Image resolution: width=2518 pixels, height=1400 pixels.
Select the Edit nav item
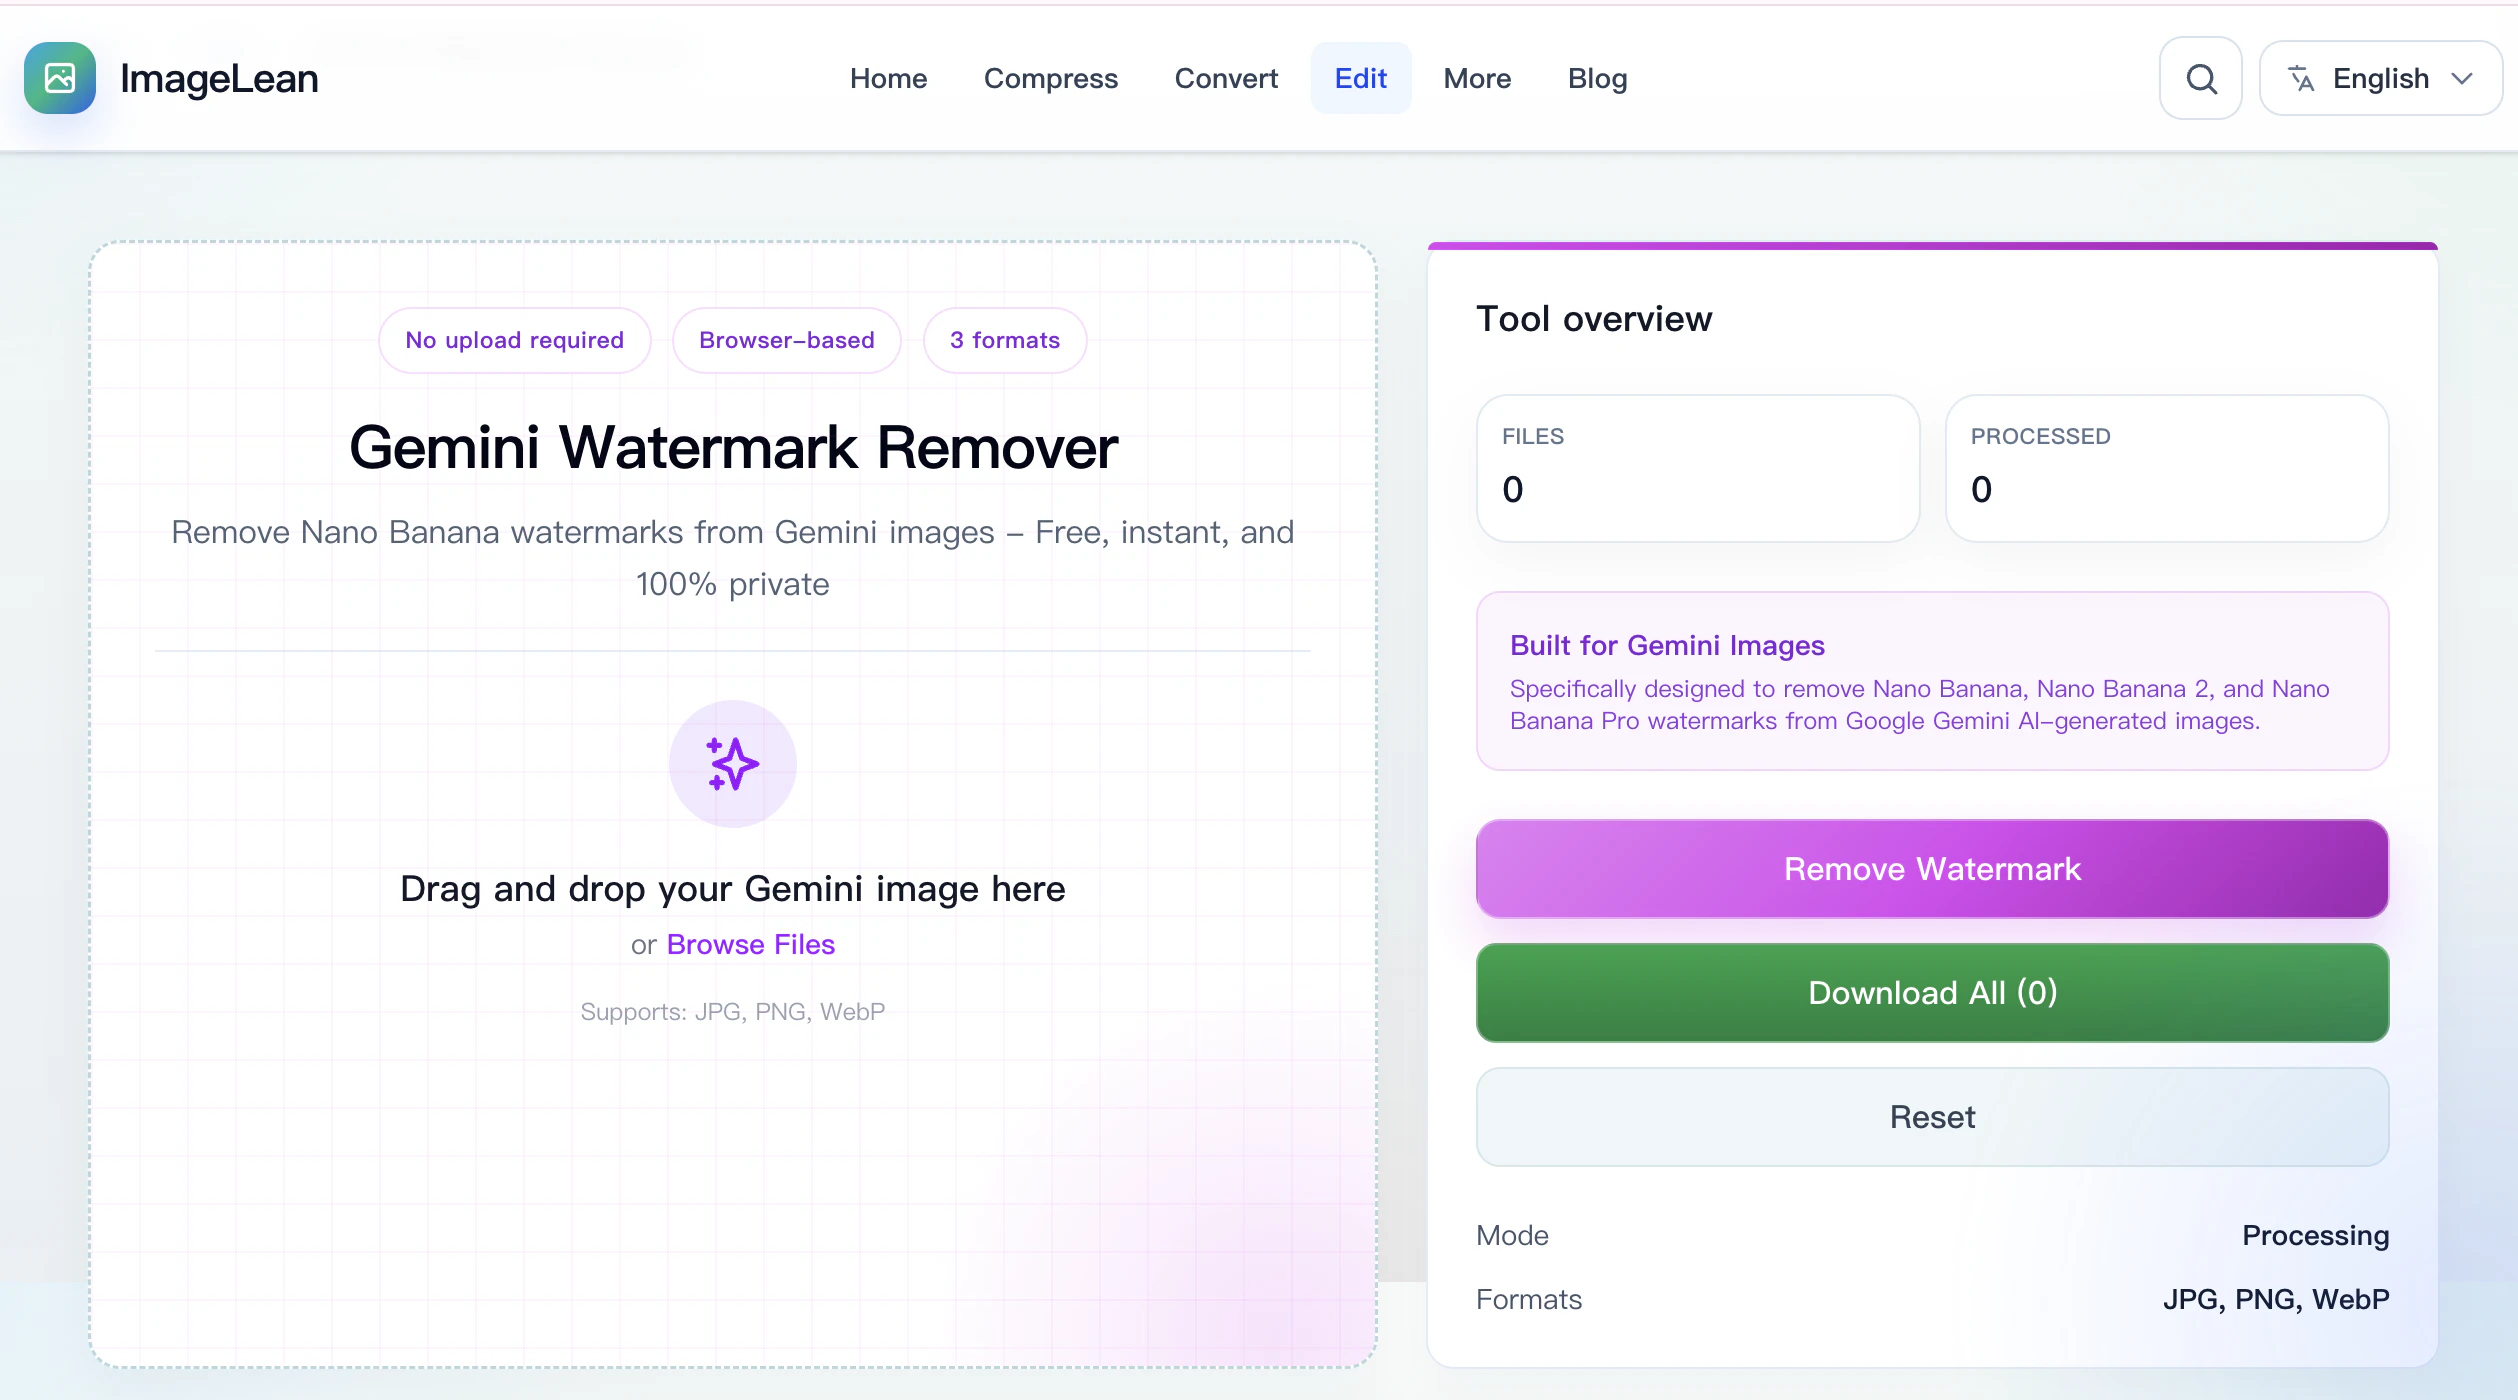(1360, 78)
